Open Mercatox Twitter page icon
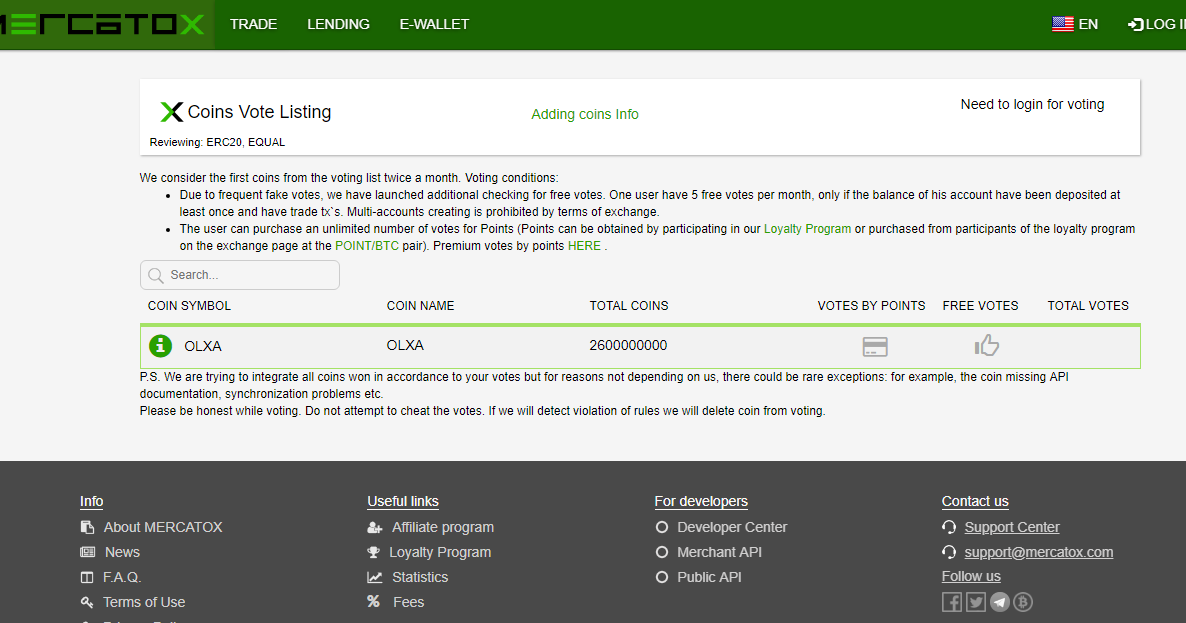 tap(976, 603)
